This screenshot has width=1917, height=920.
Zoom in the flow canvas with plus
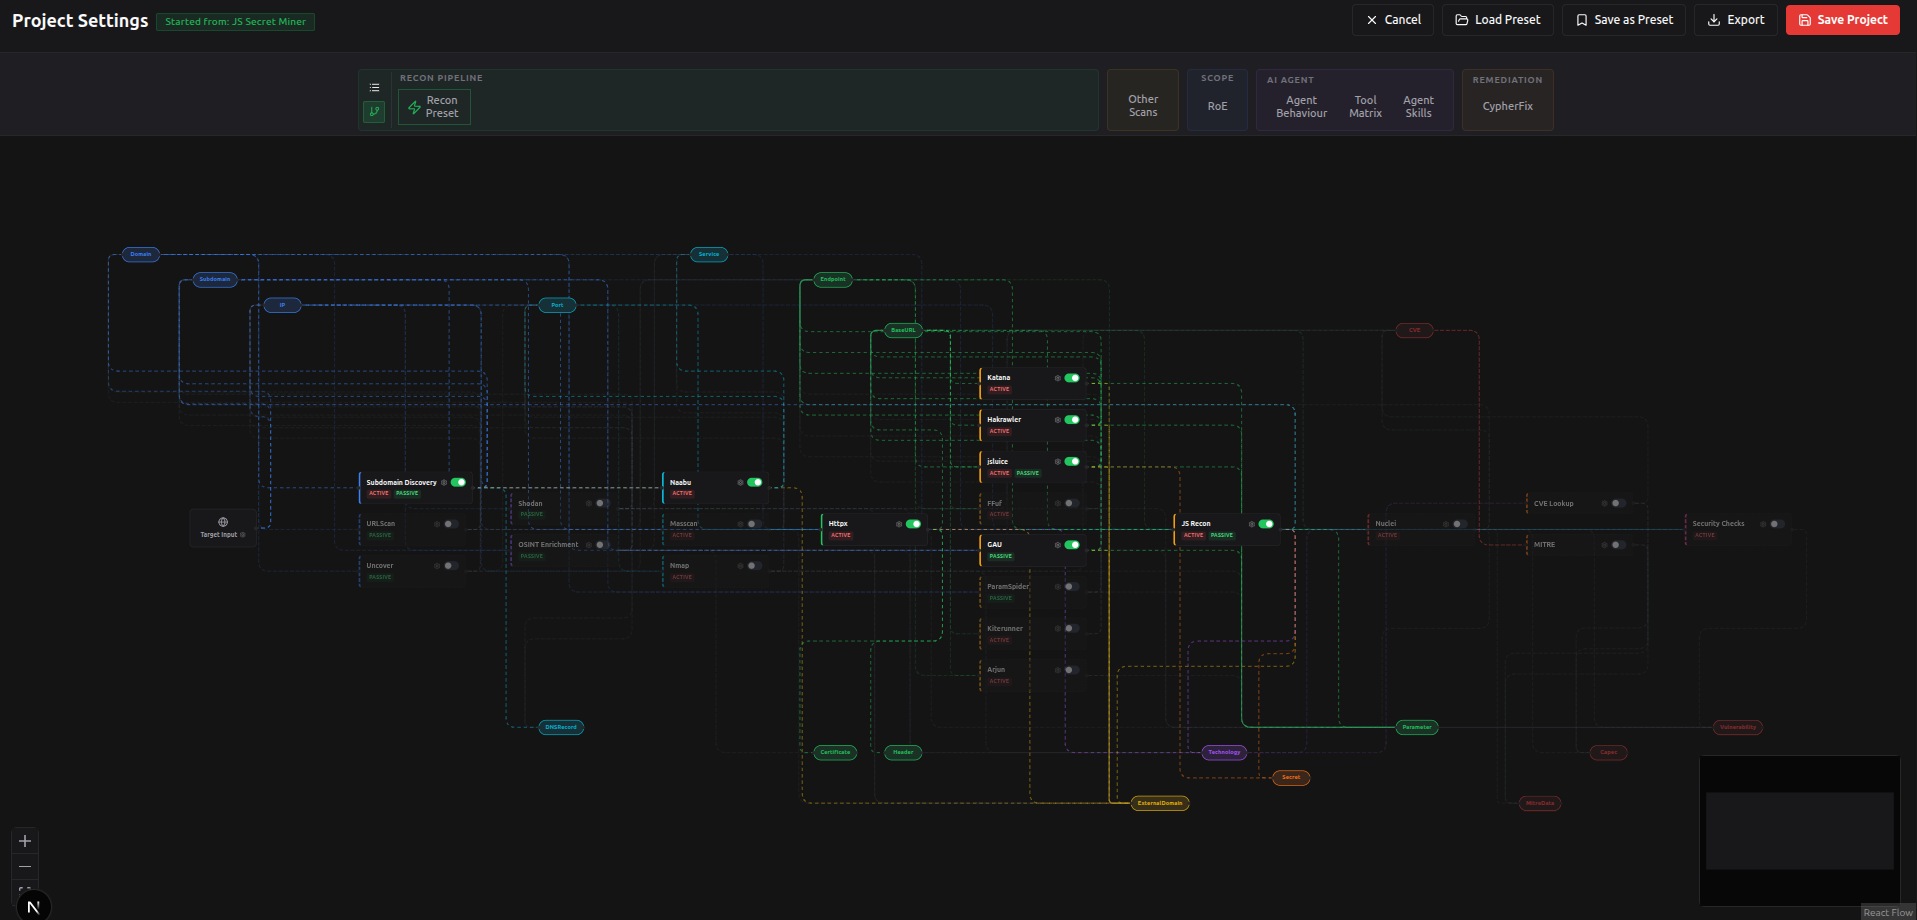(x=25, y=841)
